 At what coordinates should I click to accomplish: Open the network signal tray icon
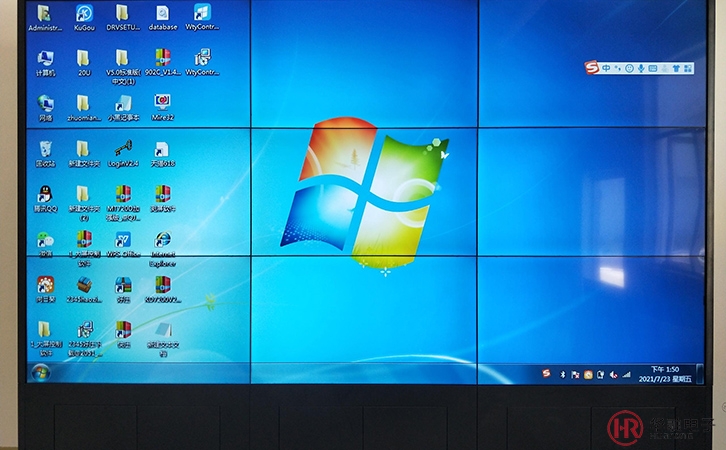(626, 375)
